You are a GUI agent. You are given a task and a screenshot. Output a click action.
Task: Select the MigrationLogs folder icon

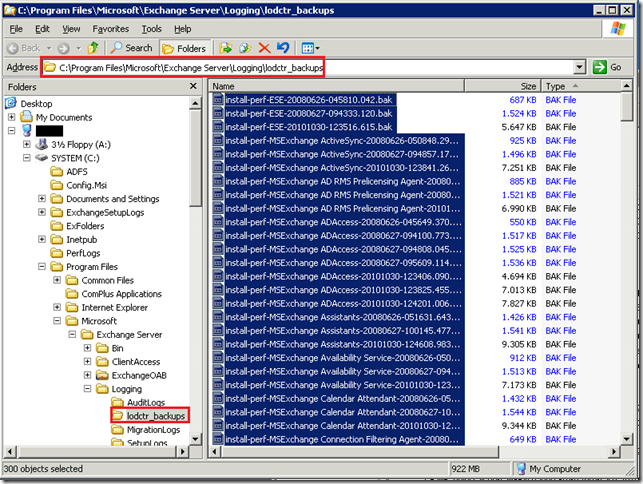(117, 429)
